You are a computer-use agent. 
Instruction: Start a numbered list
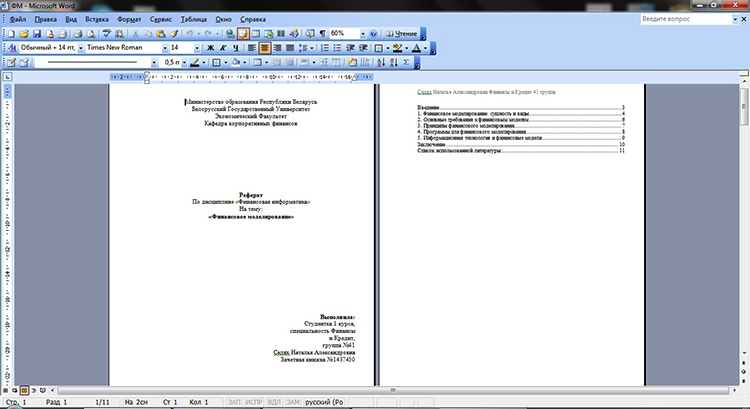(325, 48)
